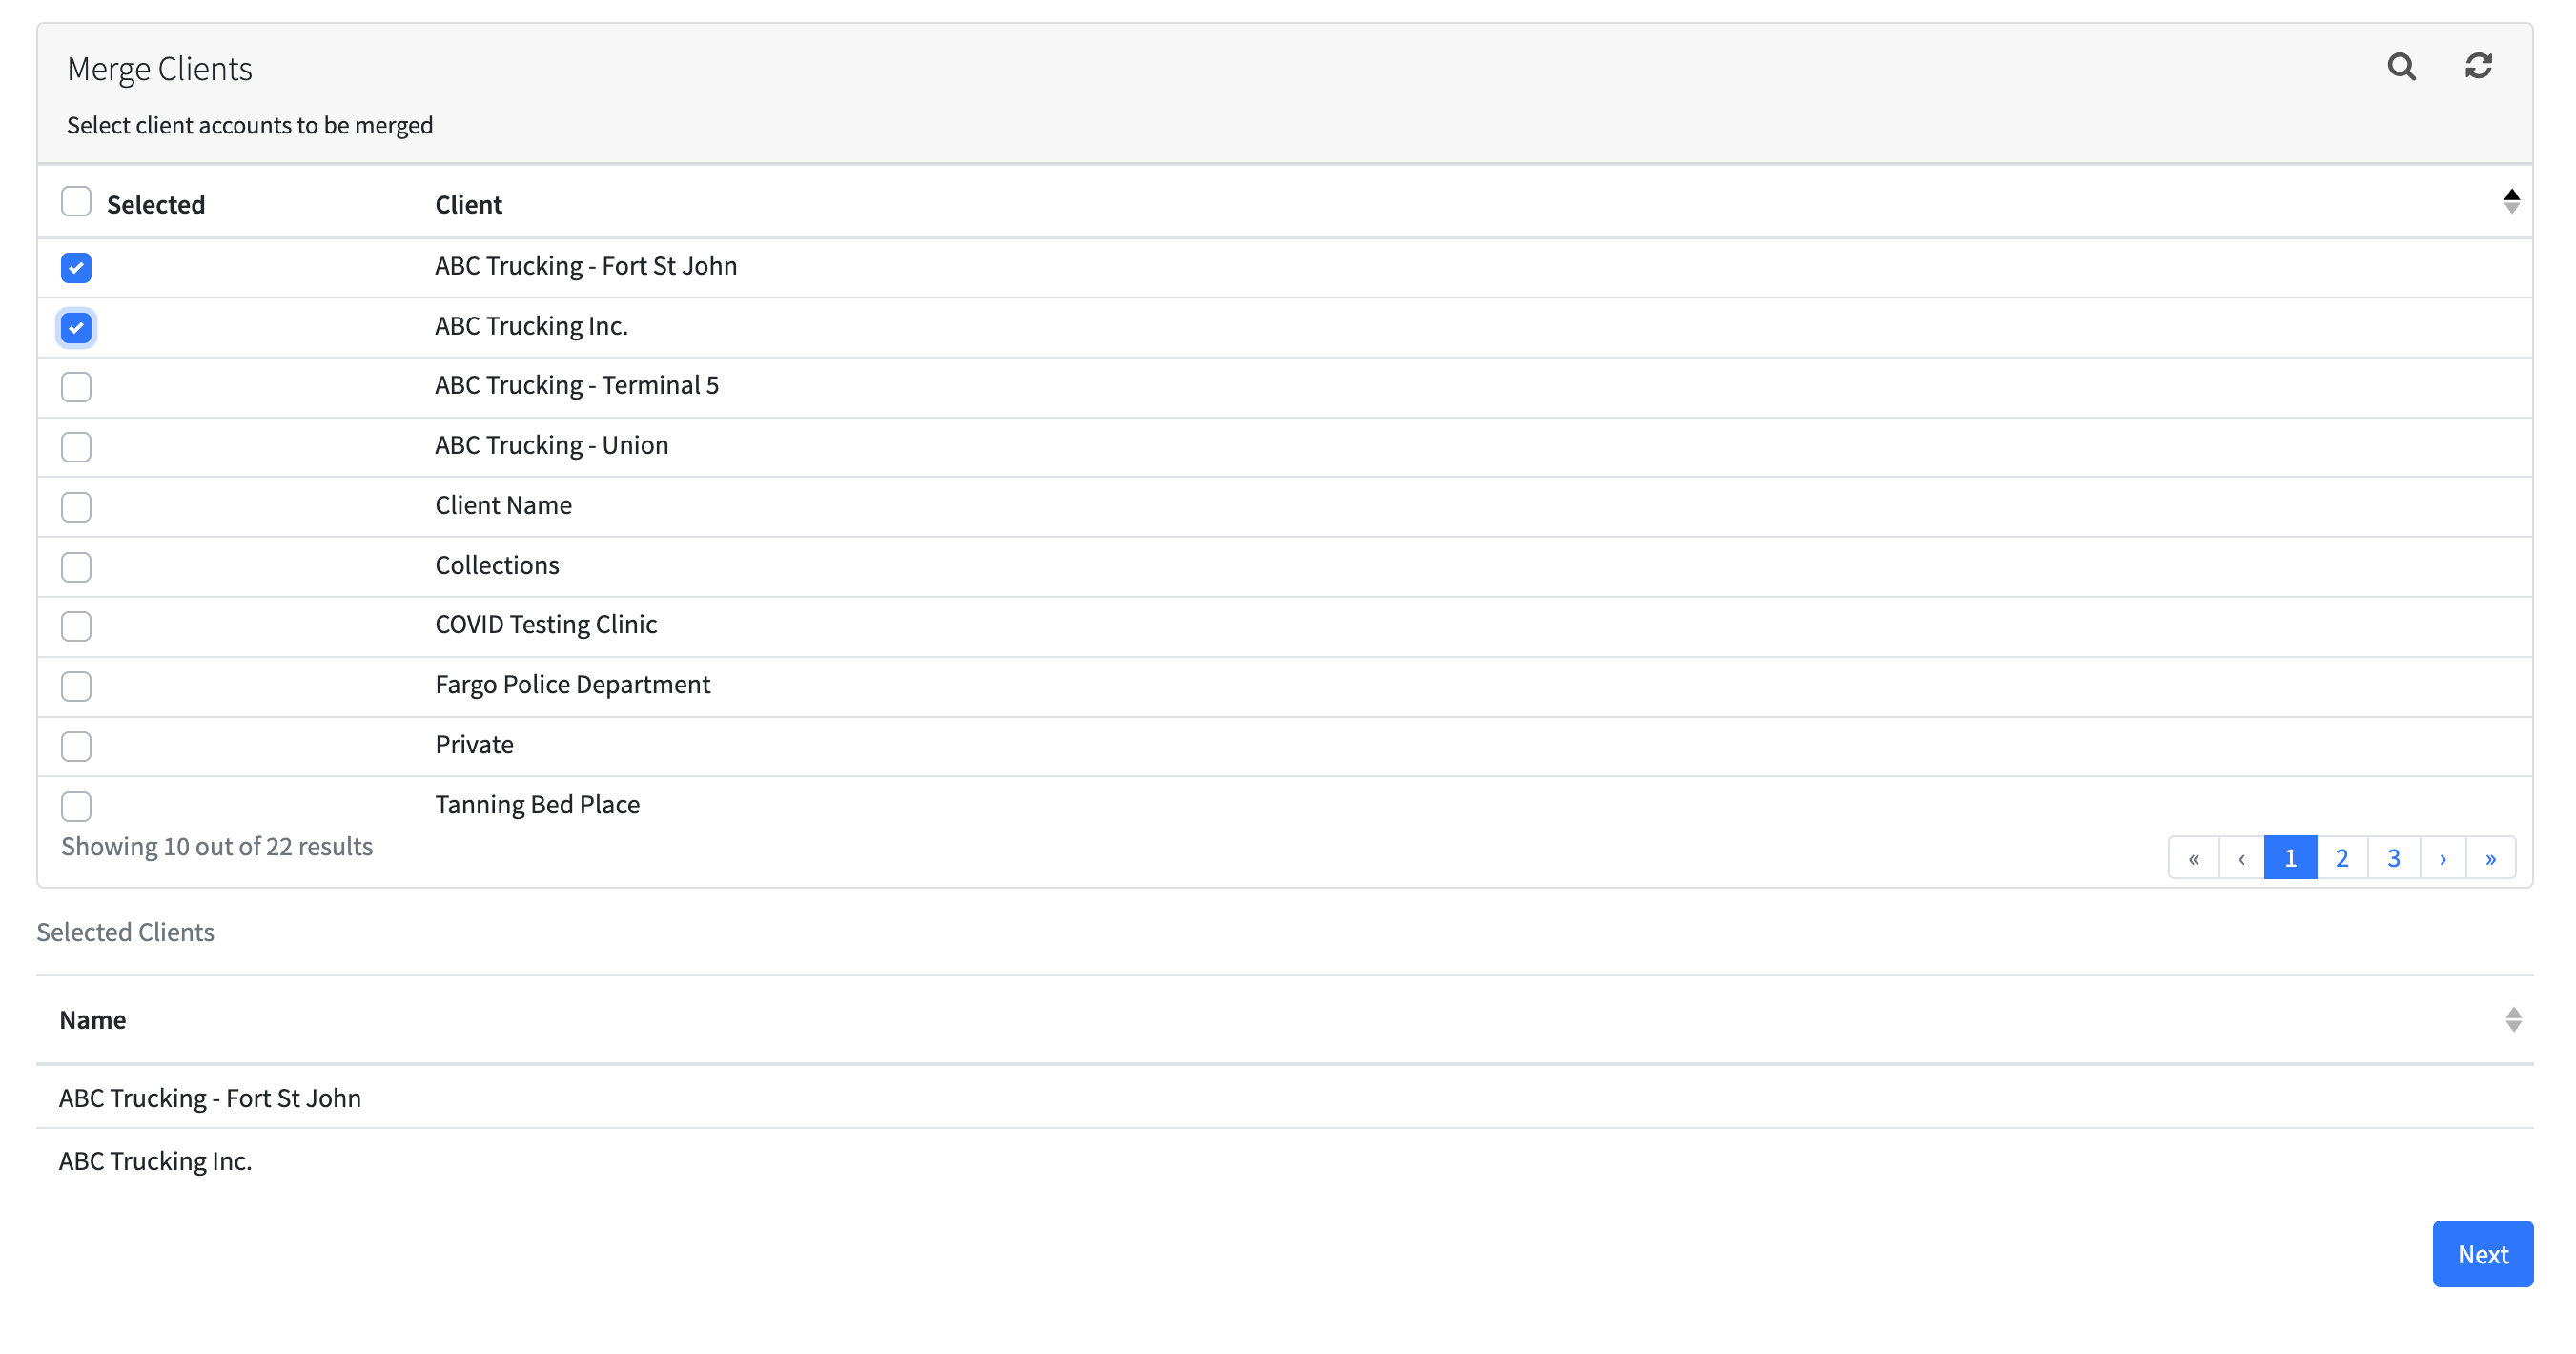Check the Collections row checkbox
2576x1354 pixels.
pyautogui.click(x=76, y=566)
